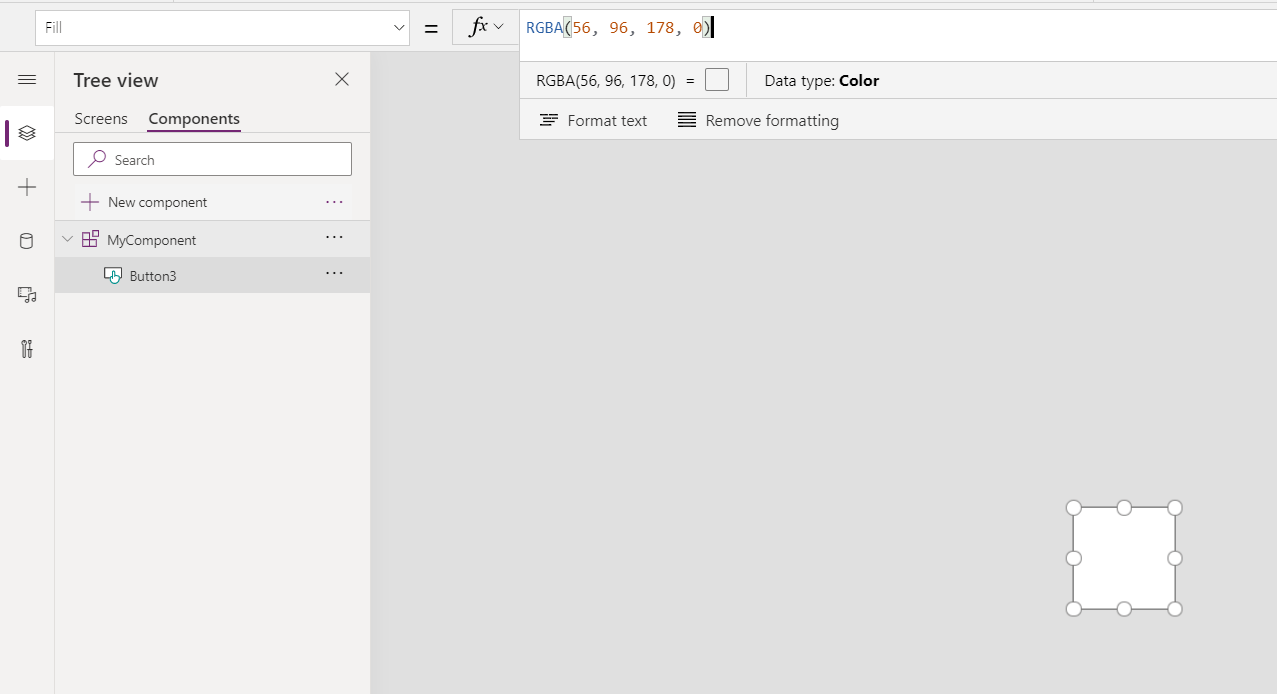Click the search magnifier in Tree view
The width and height of the screenshot is (1277, 694).
(x=96, y=159)
